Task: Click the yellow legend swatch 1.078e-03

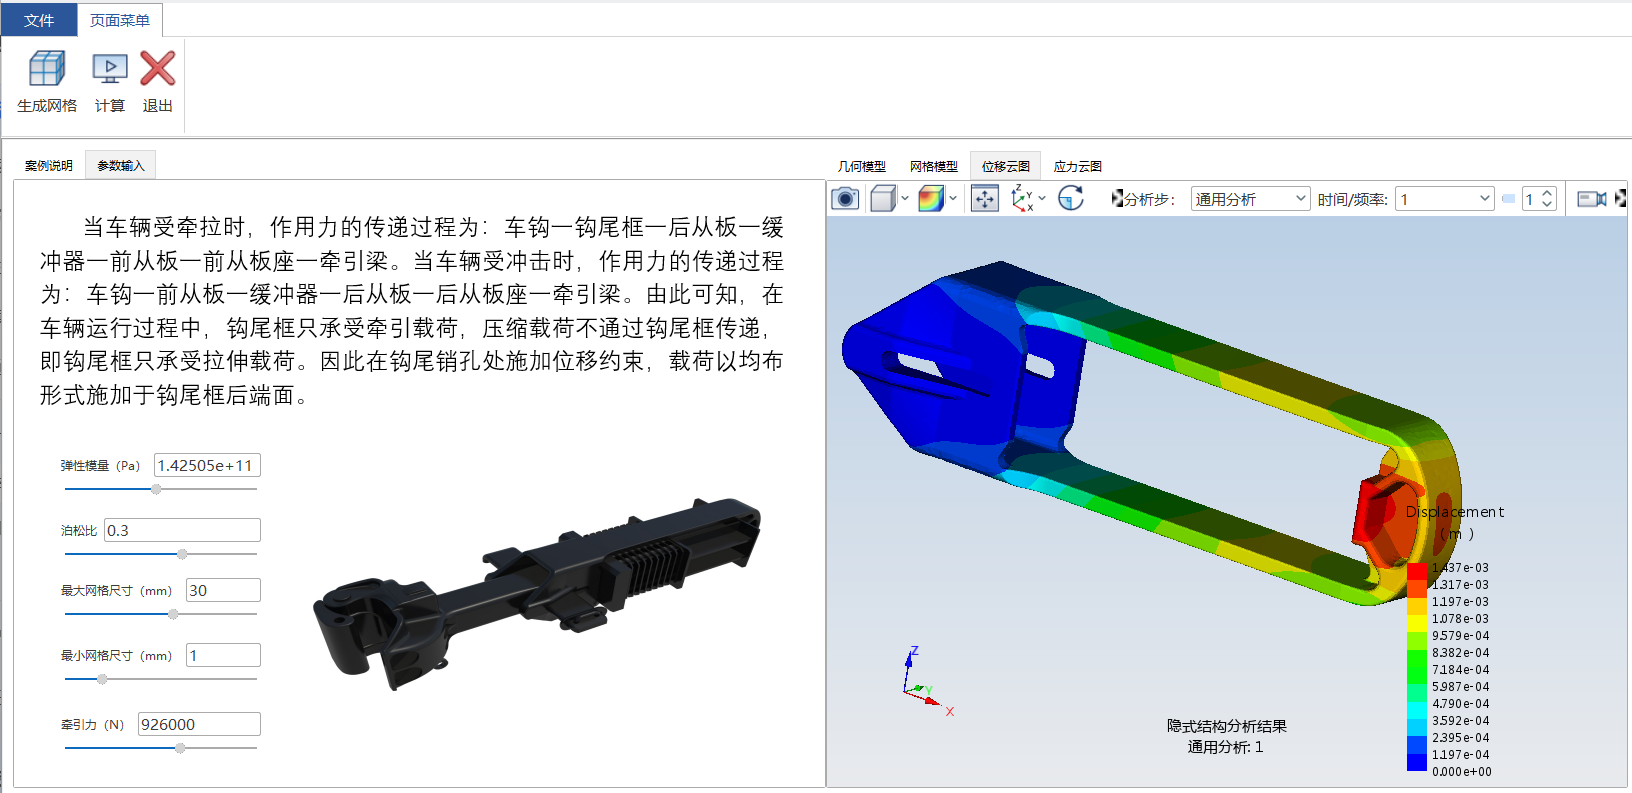Action: (x=1417, y=622)
